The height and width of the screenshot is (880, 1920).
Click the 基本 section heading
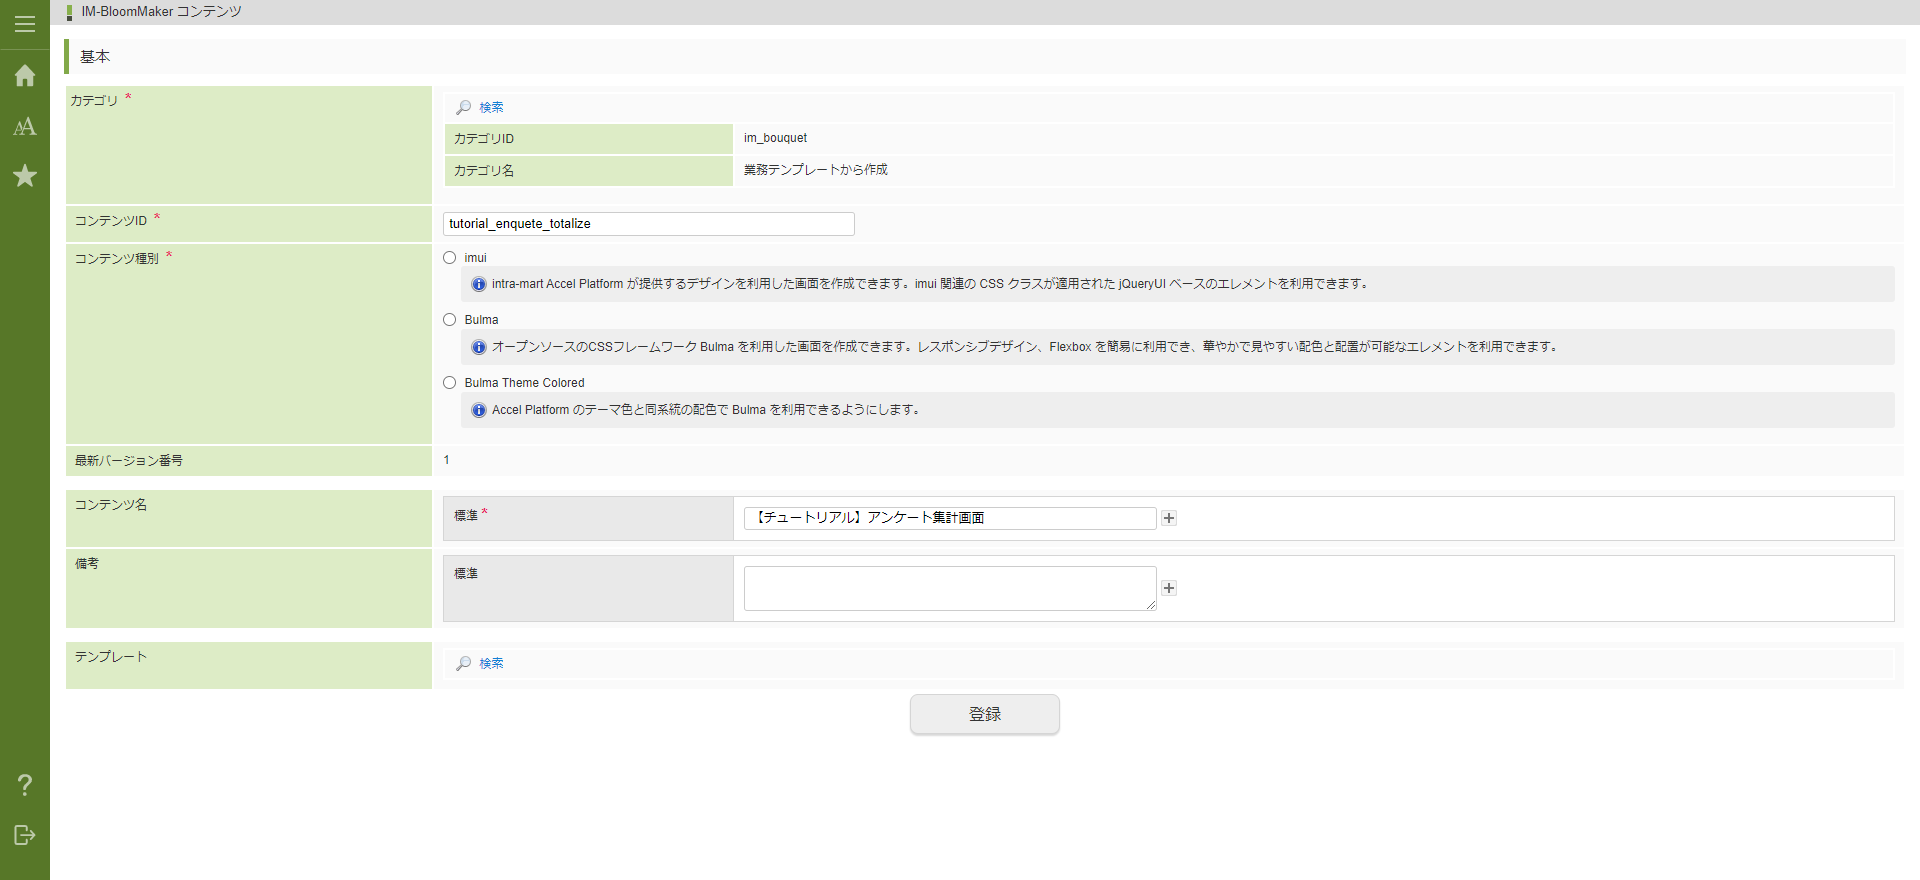[x=95, y=57]
